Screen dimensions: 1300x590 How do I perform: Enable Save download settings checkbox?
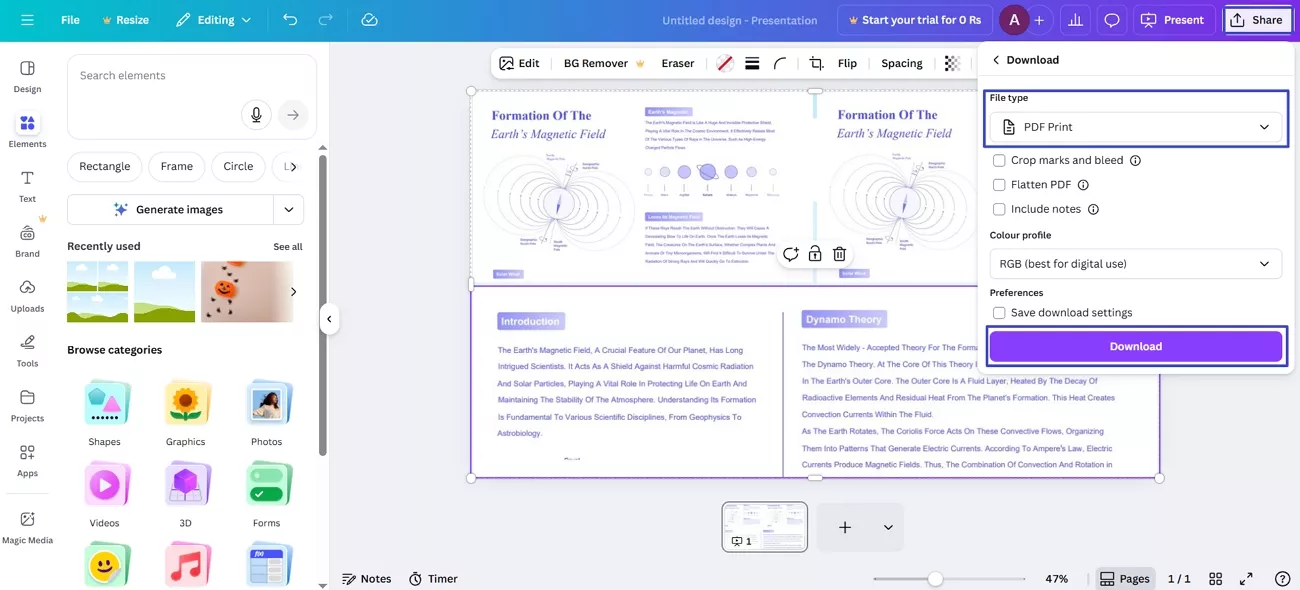(999, 313)
